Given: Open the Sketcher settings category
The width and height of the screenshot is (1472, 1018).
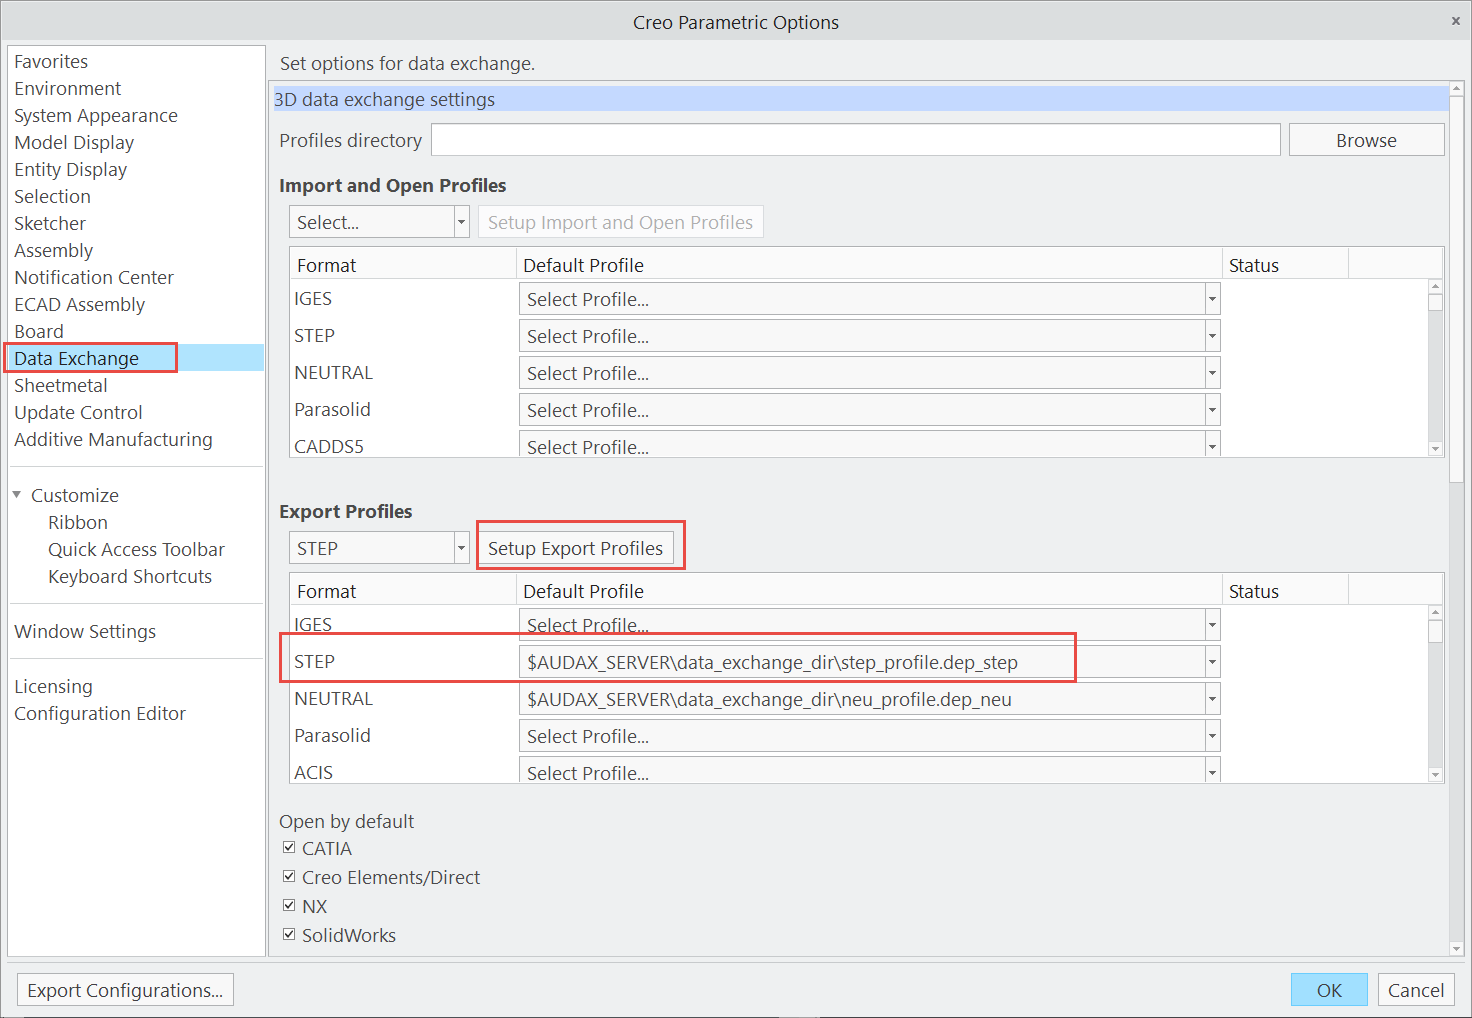Looking at the screenshot, I should click(49, 223).
